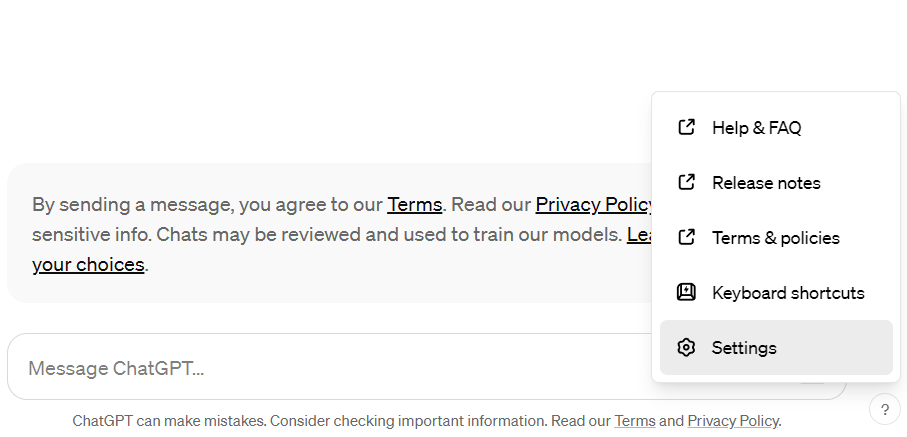Click the keyboard icon for Keyboard shortcuts
907x437 pixels.
(686, 293)
